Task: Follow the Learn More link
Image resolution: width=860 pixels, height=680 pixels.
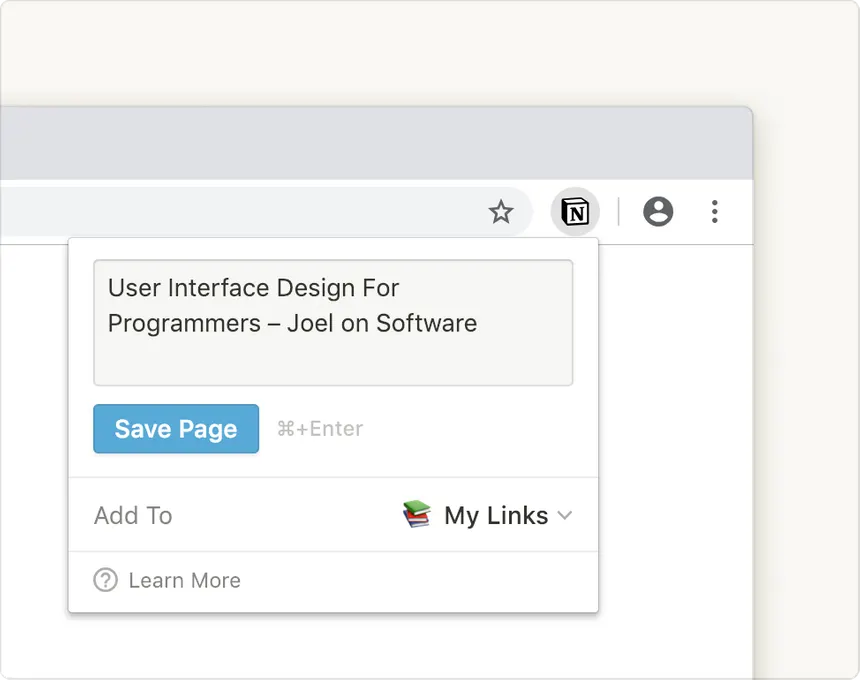Action: pos(185,580)
